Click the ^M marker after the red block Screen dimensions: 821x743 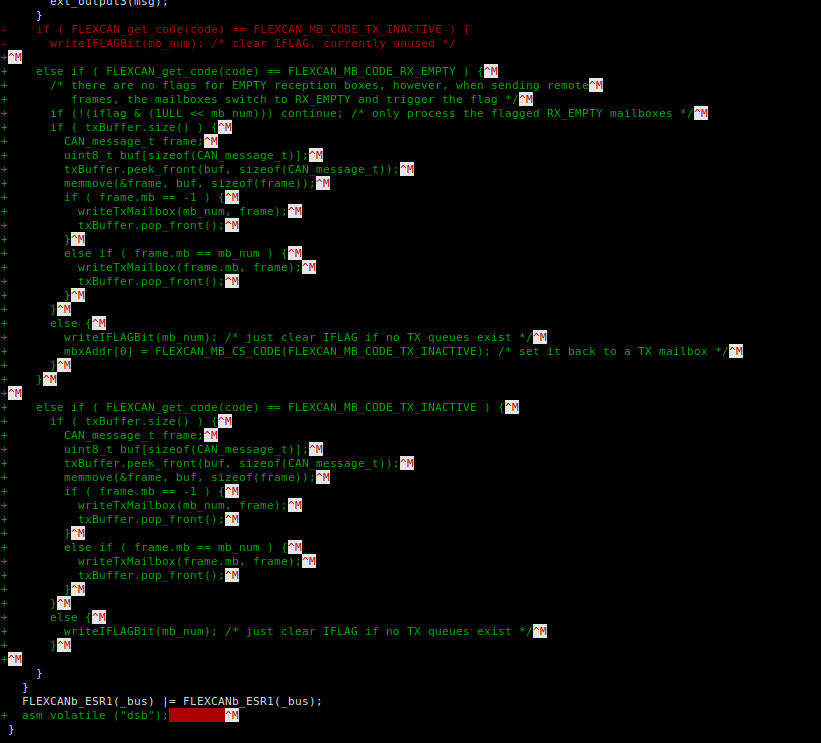tap(232, 715)
